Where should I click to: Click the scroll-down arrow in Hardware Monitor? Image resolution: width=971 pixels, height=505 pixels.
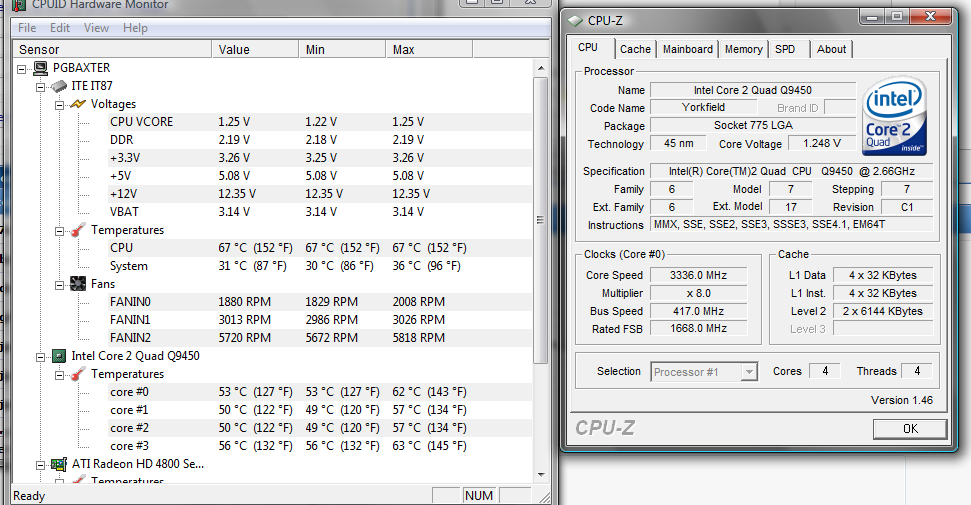[x=541, y=475]
